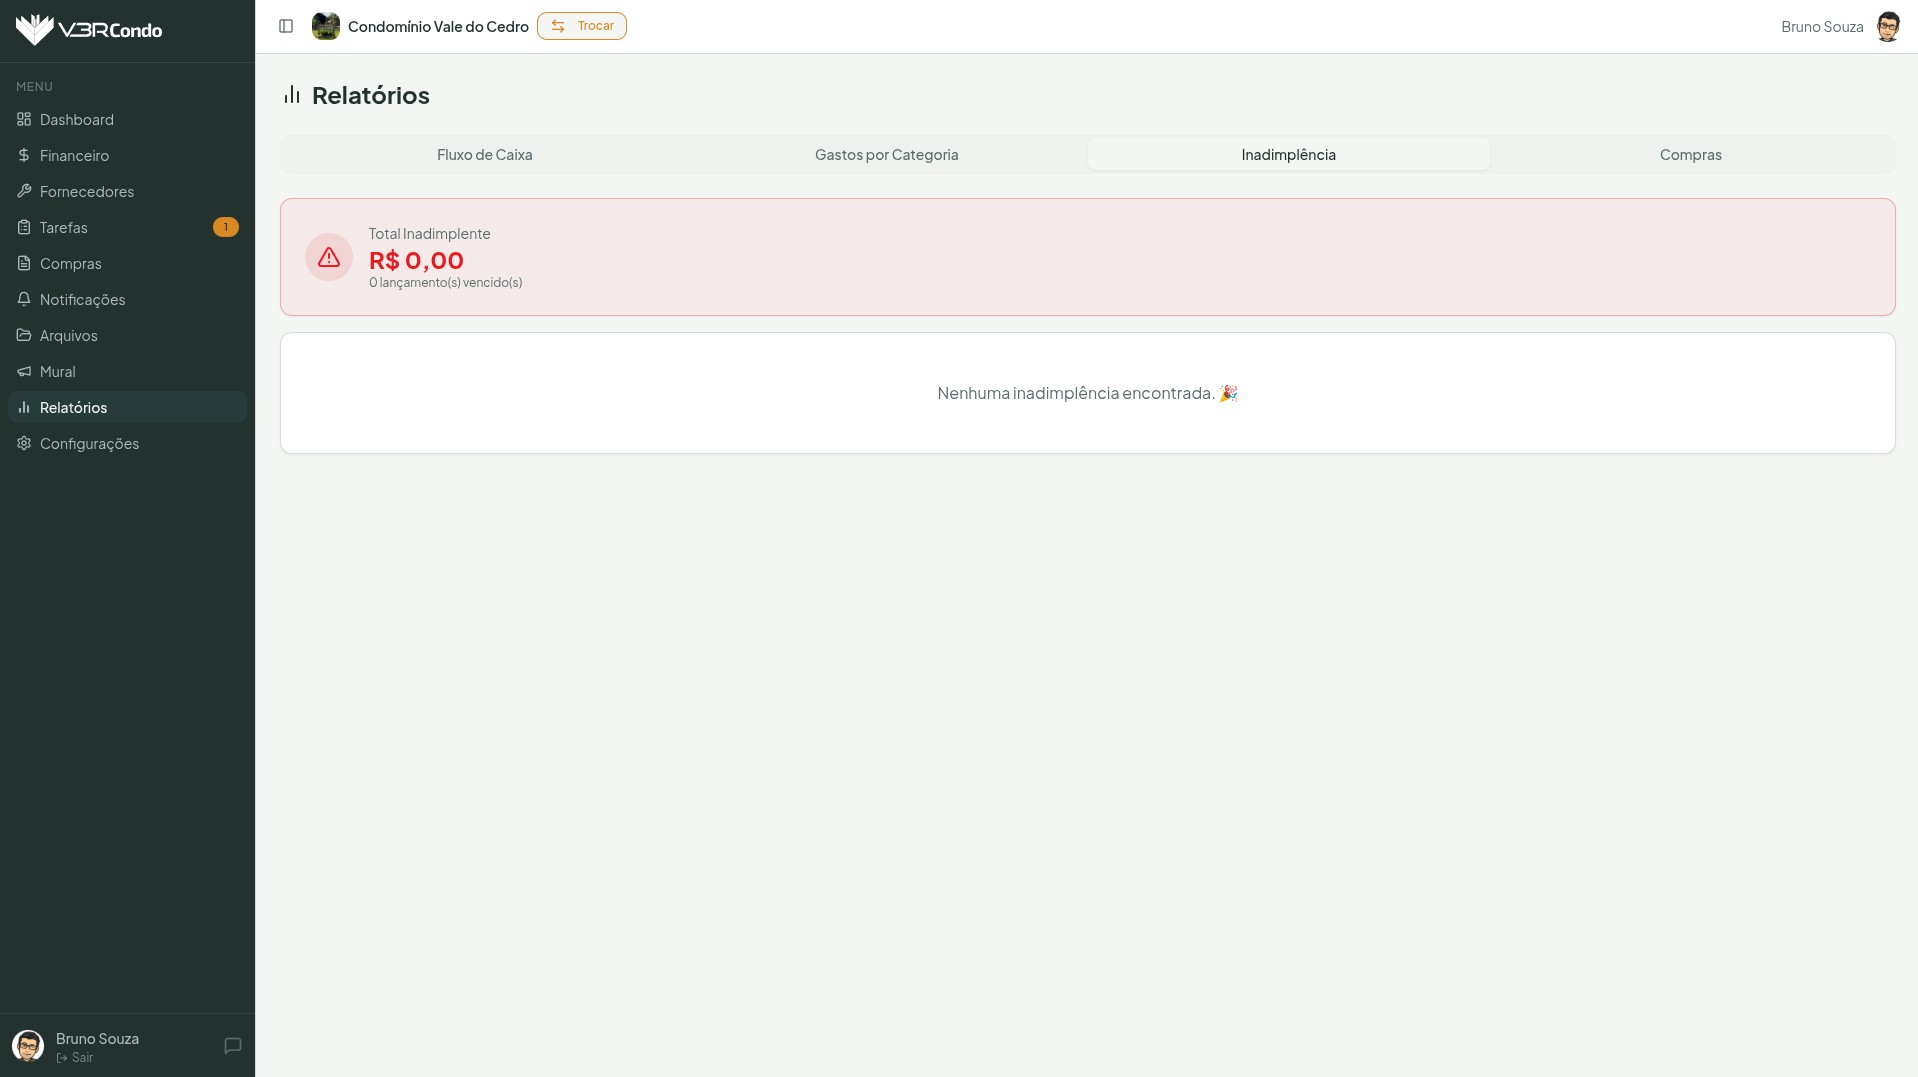Open user avatar in top right corner
1918x1077 pixels.
1887,27
